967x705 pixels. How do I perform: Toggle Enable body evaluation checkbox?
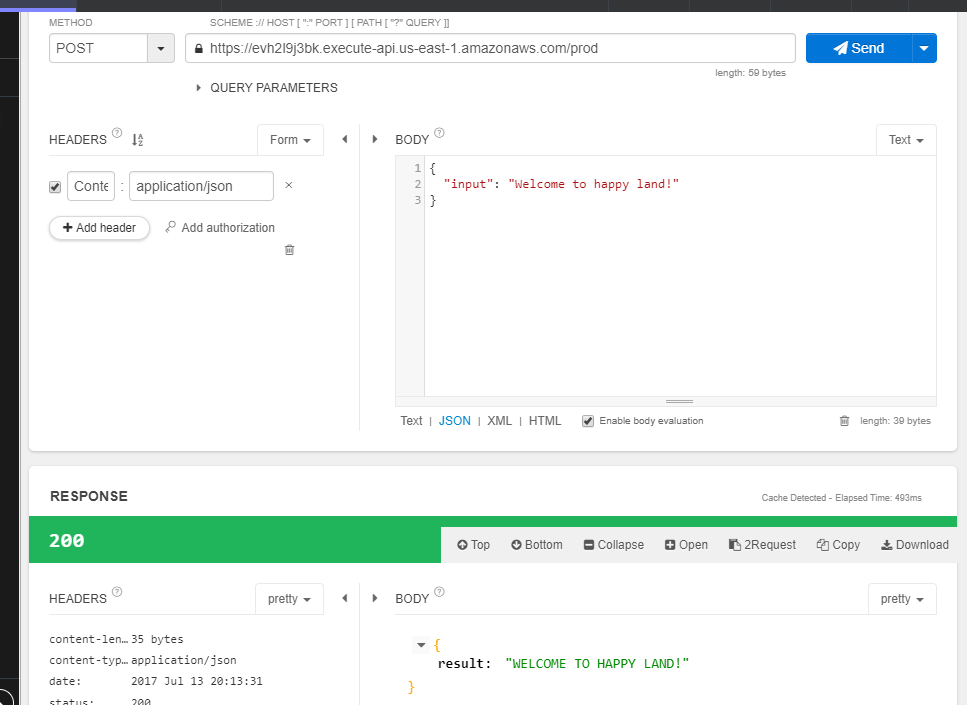pyautogui.click(x=588, y=421)
